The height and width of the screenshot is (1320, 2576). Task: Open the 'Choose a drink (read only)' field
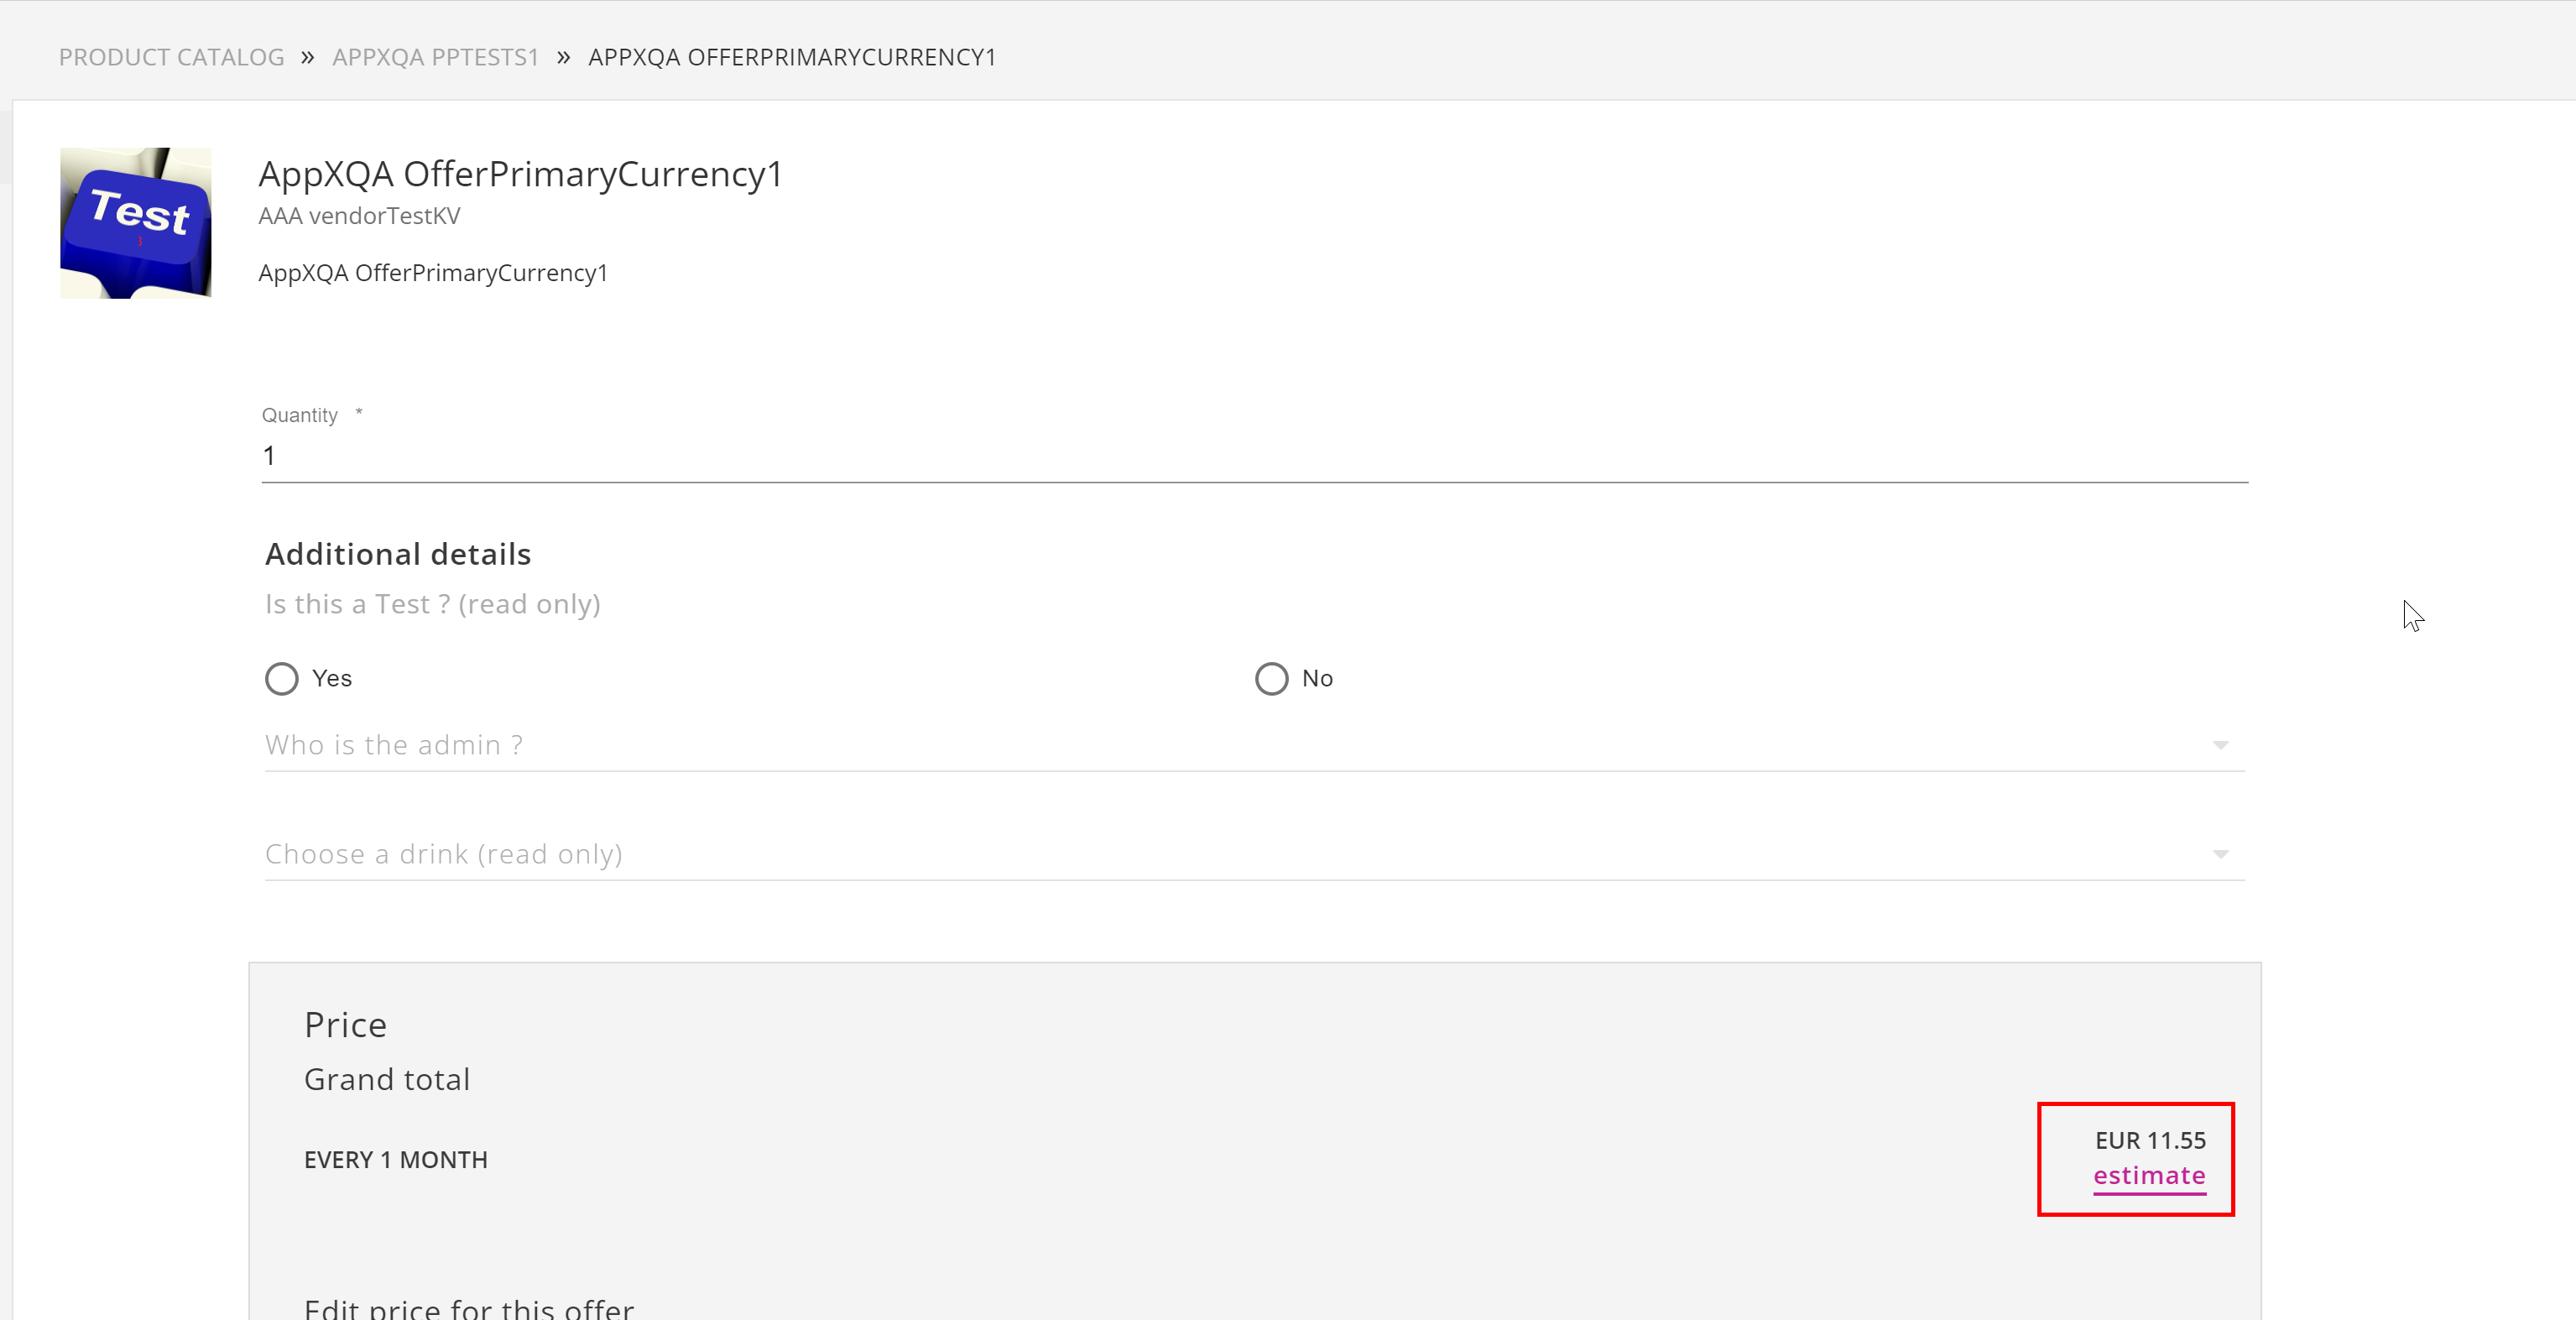1254,854
